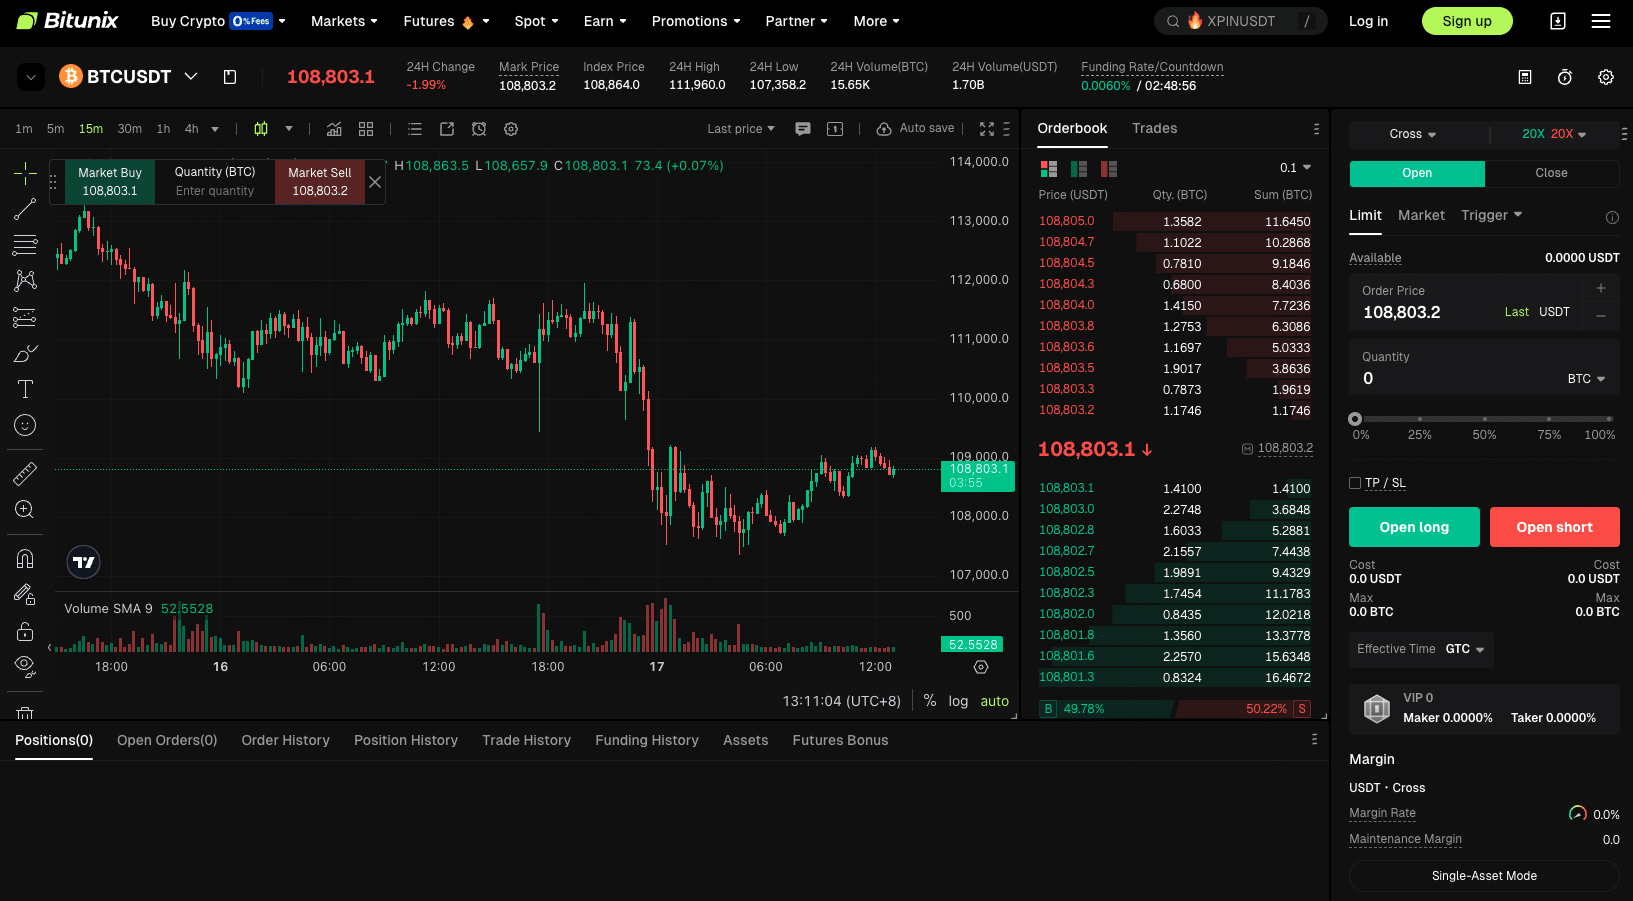
Task: Click the 50% mark on quantity slider
Action: point(1484,419)
